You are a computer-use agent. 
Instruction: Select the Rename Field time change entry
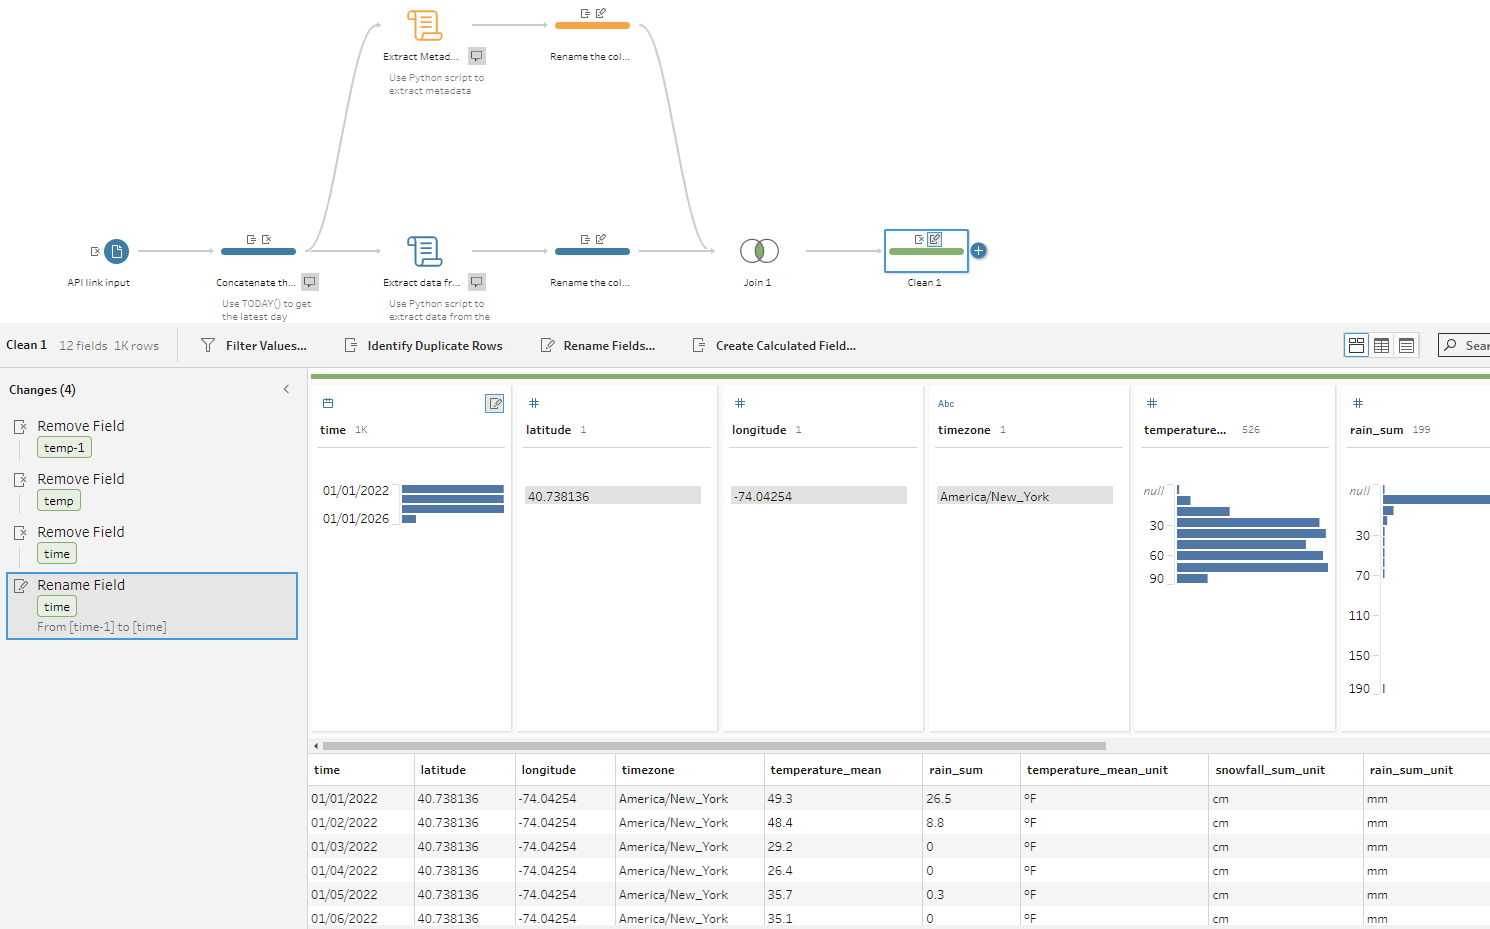152,605
